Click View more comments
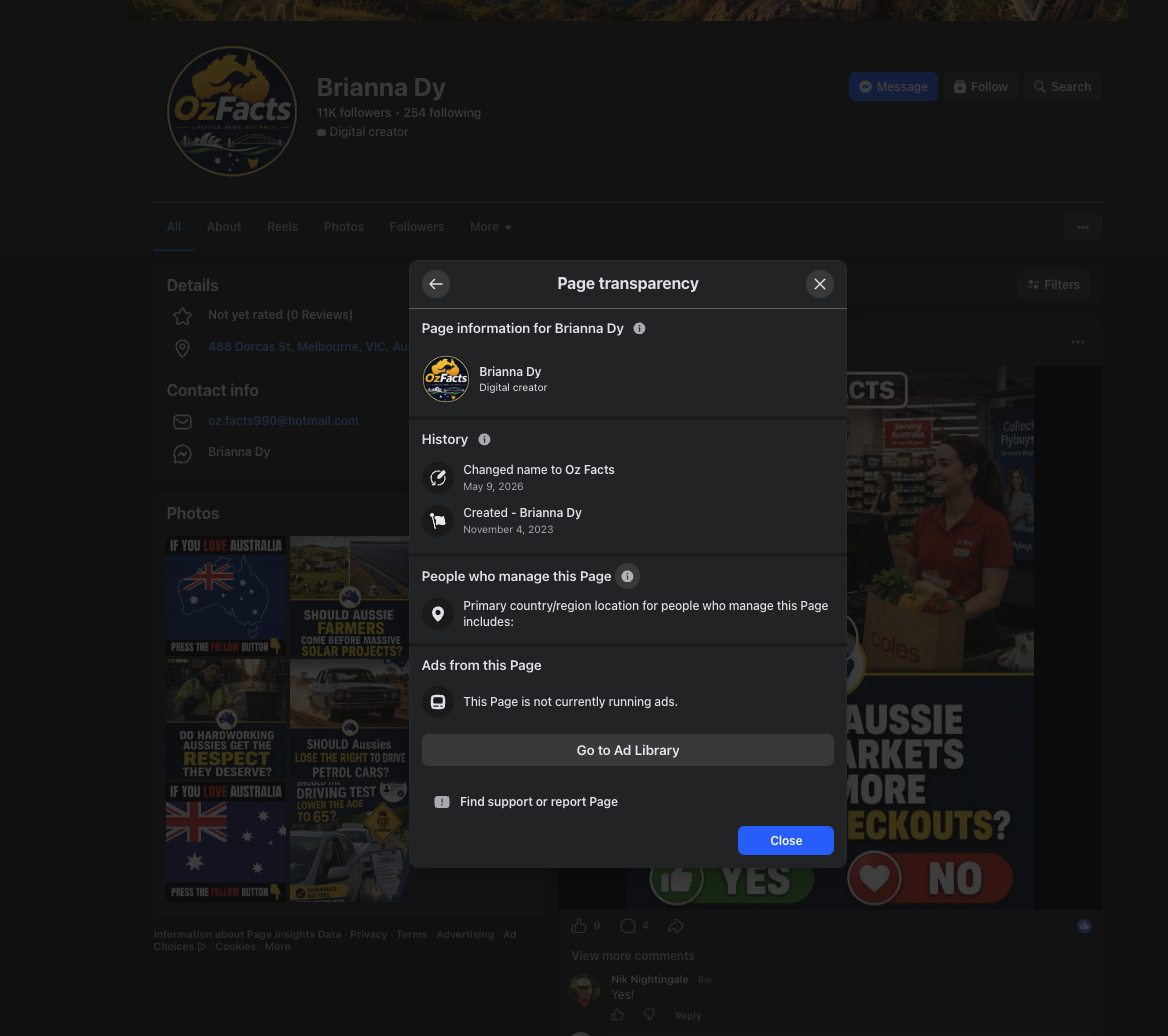This screenshot has height=1036, width=1168. tap(632, 956)
